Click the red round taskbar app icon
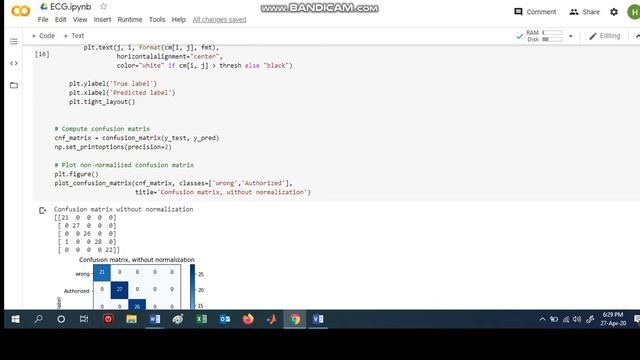Screen dimensions: 640x360 [108, 319]
